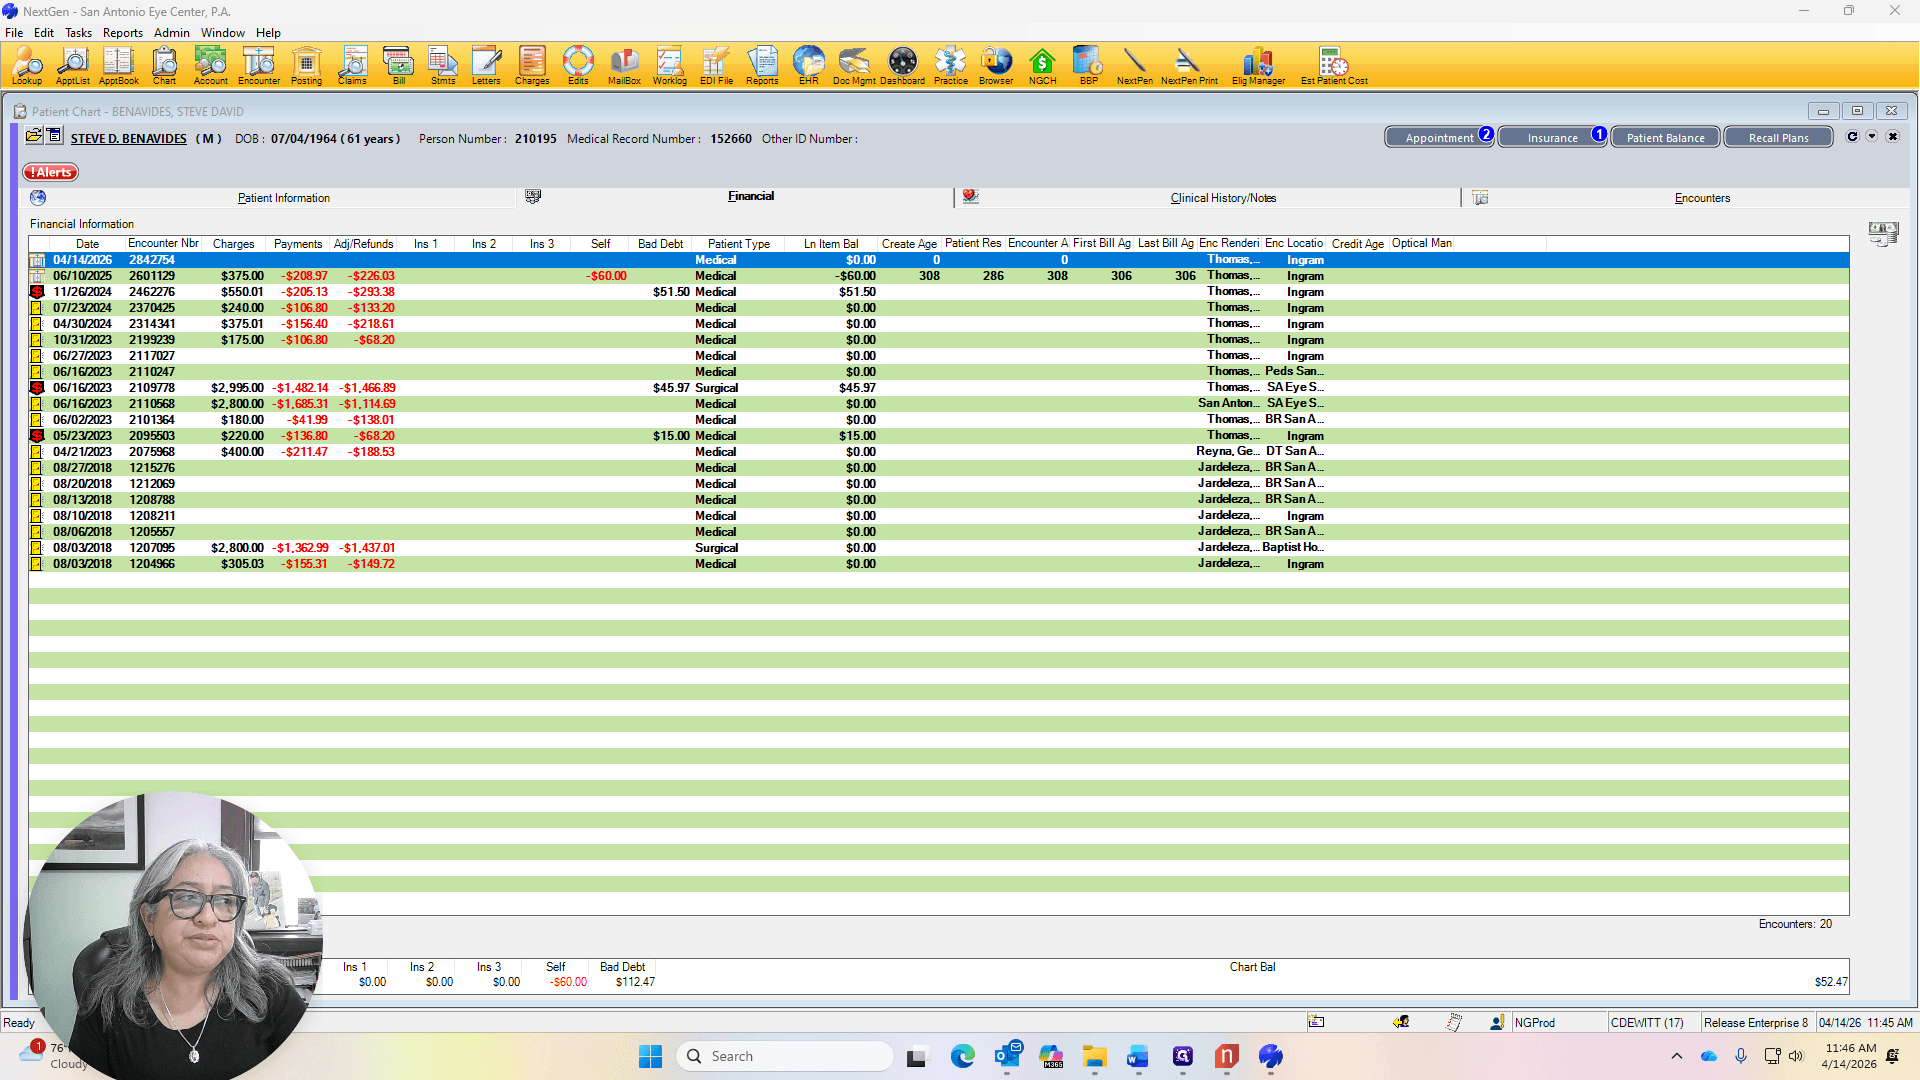Switch to the Encounters tab
This screenshot has width=1920, height=1080.
(x=1702, y=198)
